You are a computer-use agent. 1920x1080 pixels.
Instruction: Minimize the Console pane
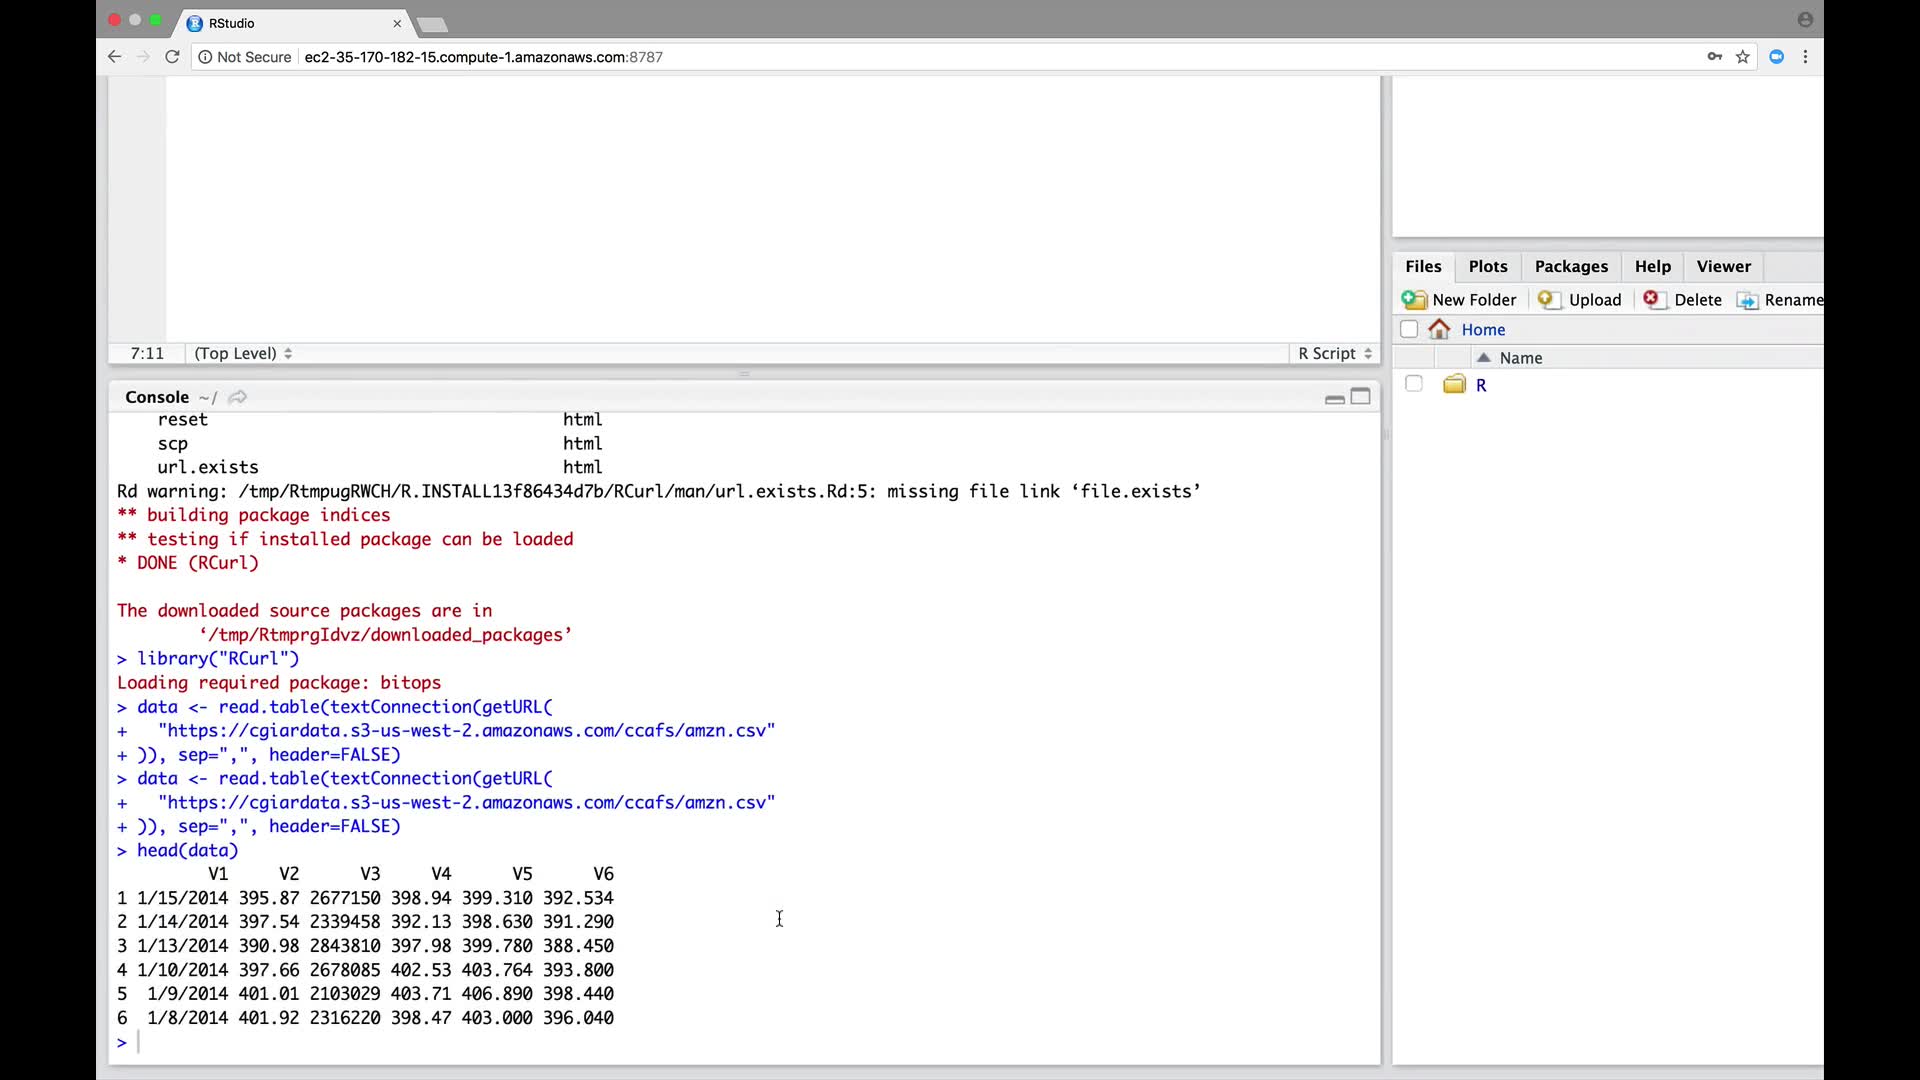1334,398
